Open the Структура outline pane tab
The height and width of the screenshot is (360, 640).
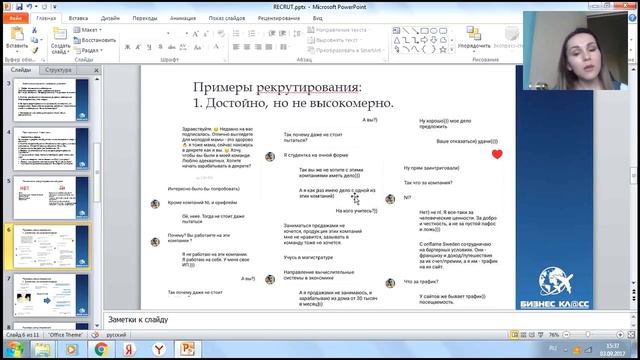point(58,70)
